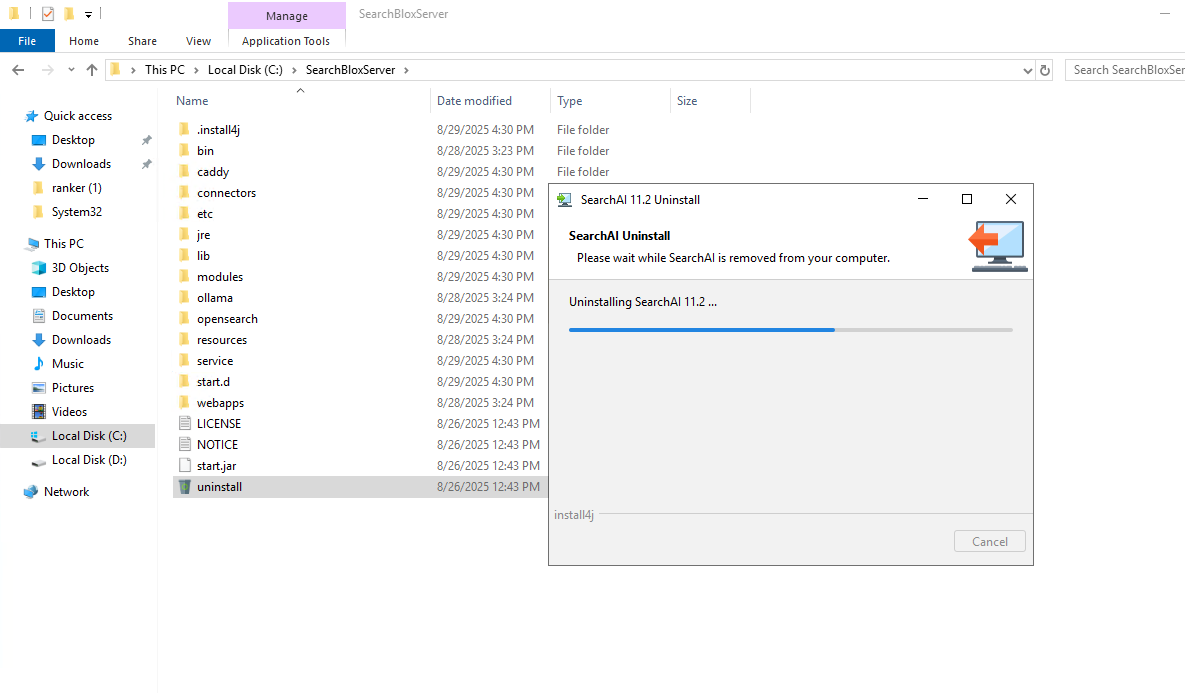The width and height of the screenshot is (1185, 693).
Task: Select the service folder row
Action: pos(360,360)
